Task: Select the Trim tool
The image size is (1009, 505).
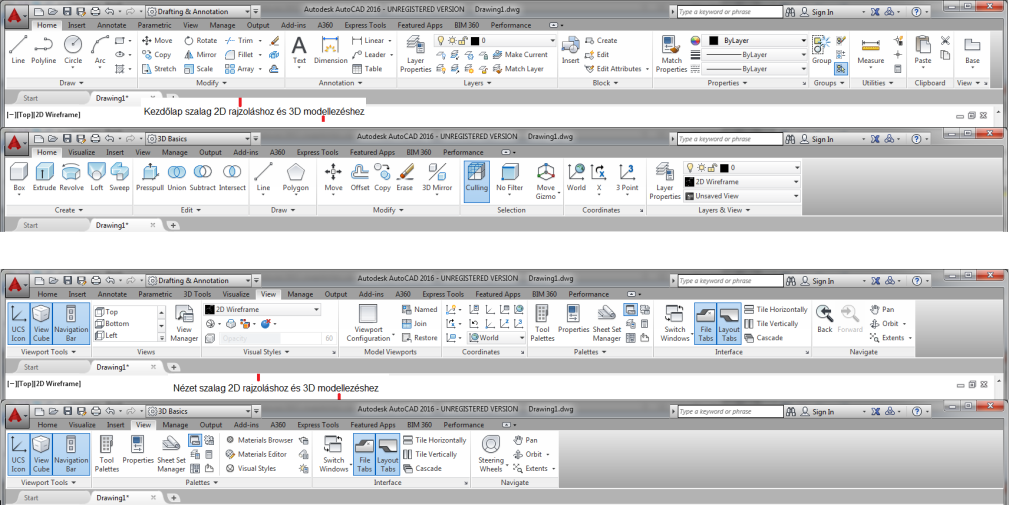Action: (x=239, y=41)
